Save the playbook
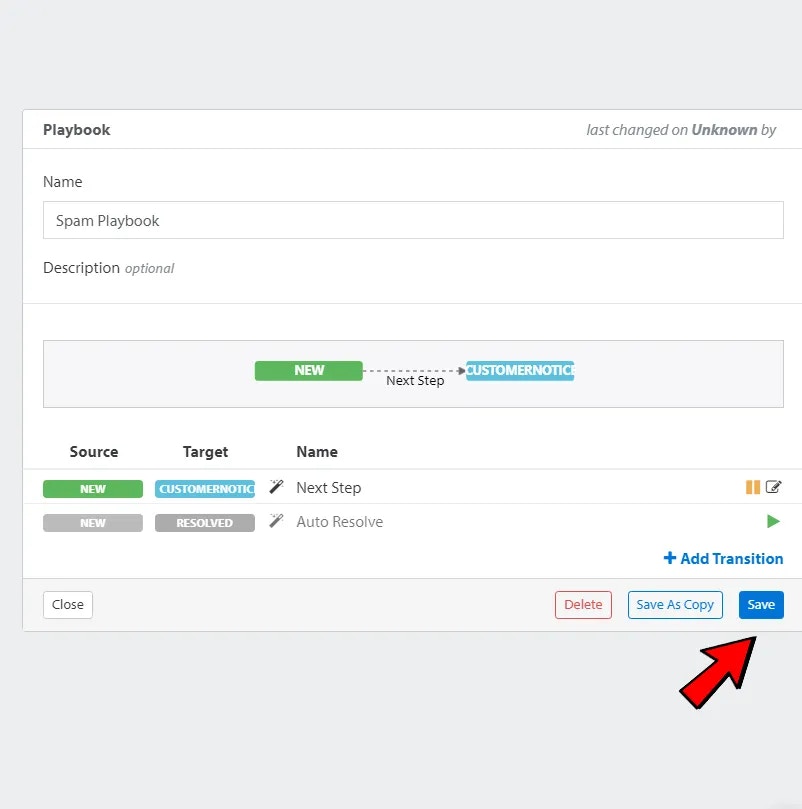The image size is (802, 809). click(x=761, y=605)
